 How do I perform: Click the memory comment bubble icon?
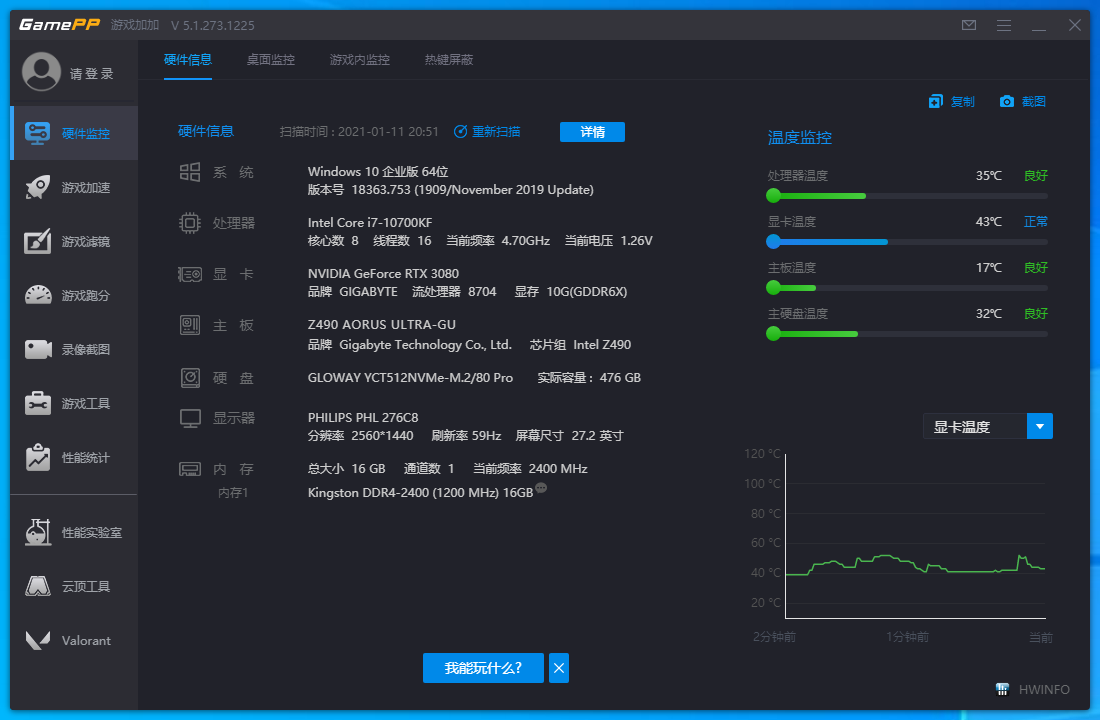[541, 488]
